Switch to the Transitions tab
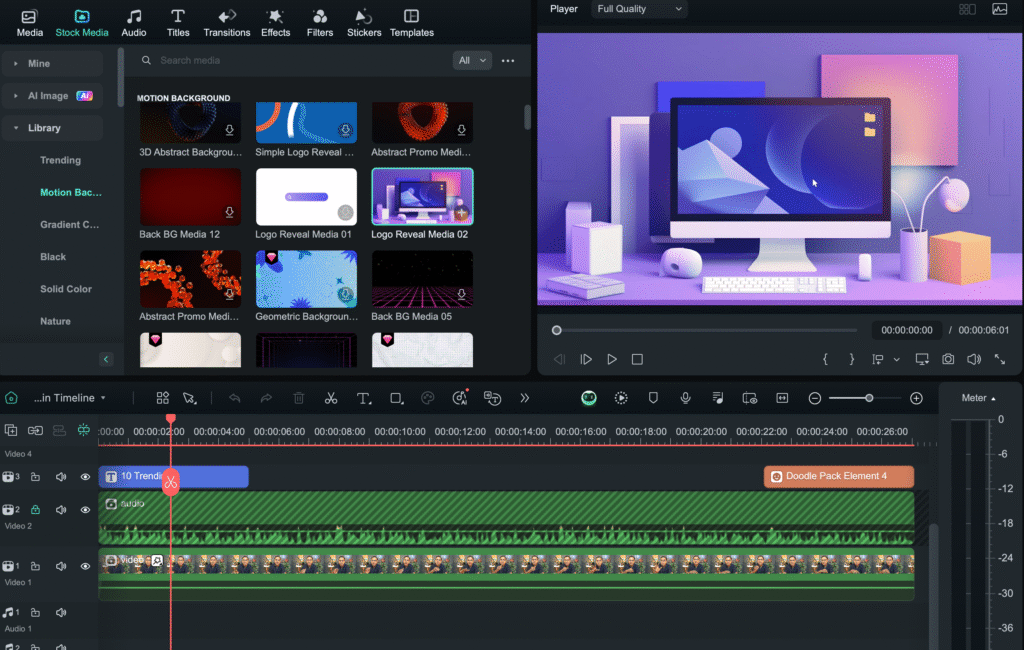Image resolution: width=1024 pixels, height=650 pixels. [227, 23]
